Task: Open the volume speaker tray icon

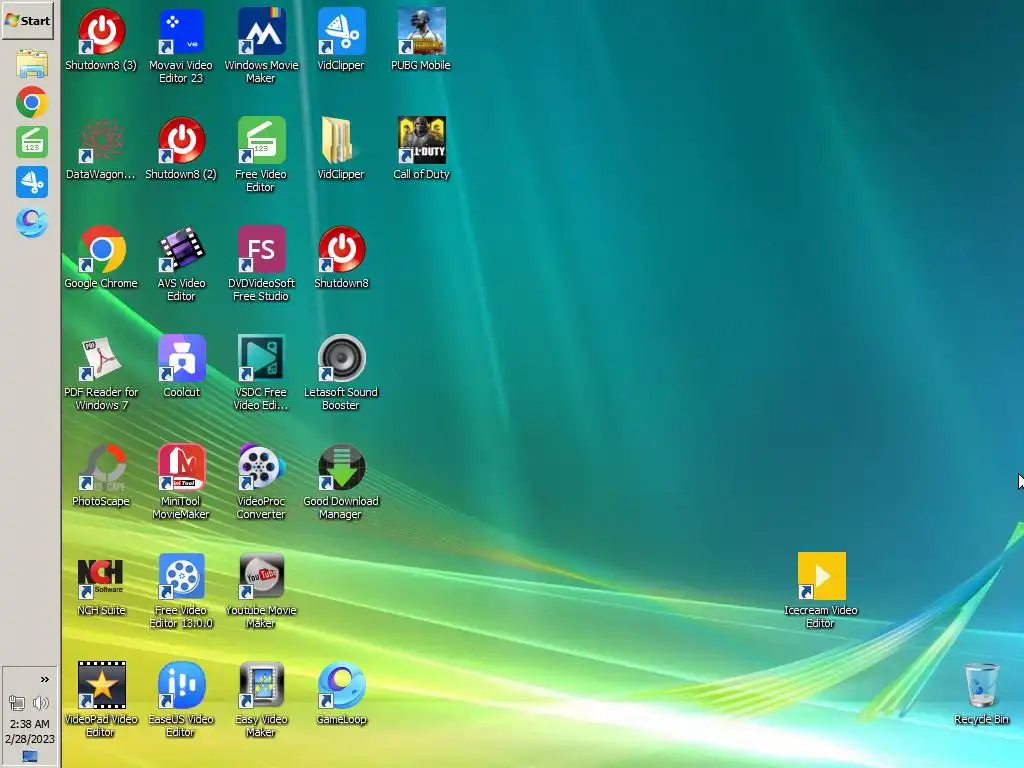Action: 41,703
